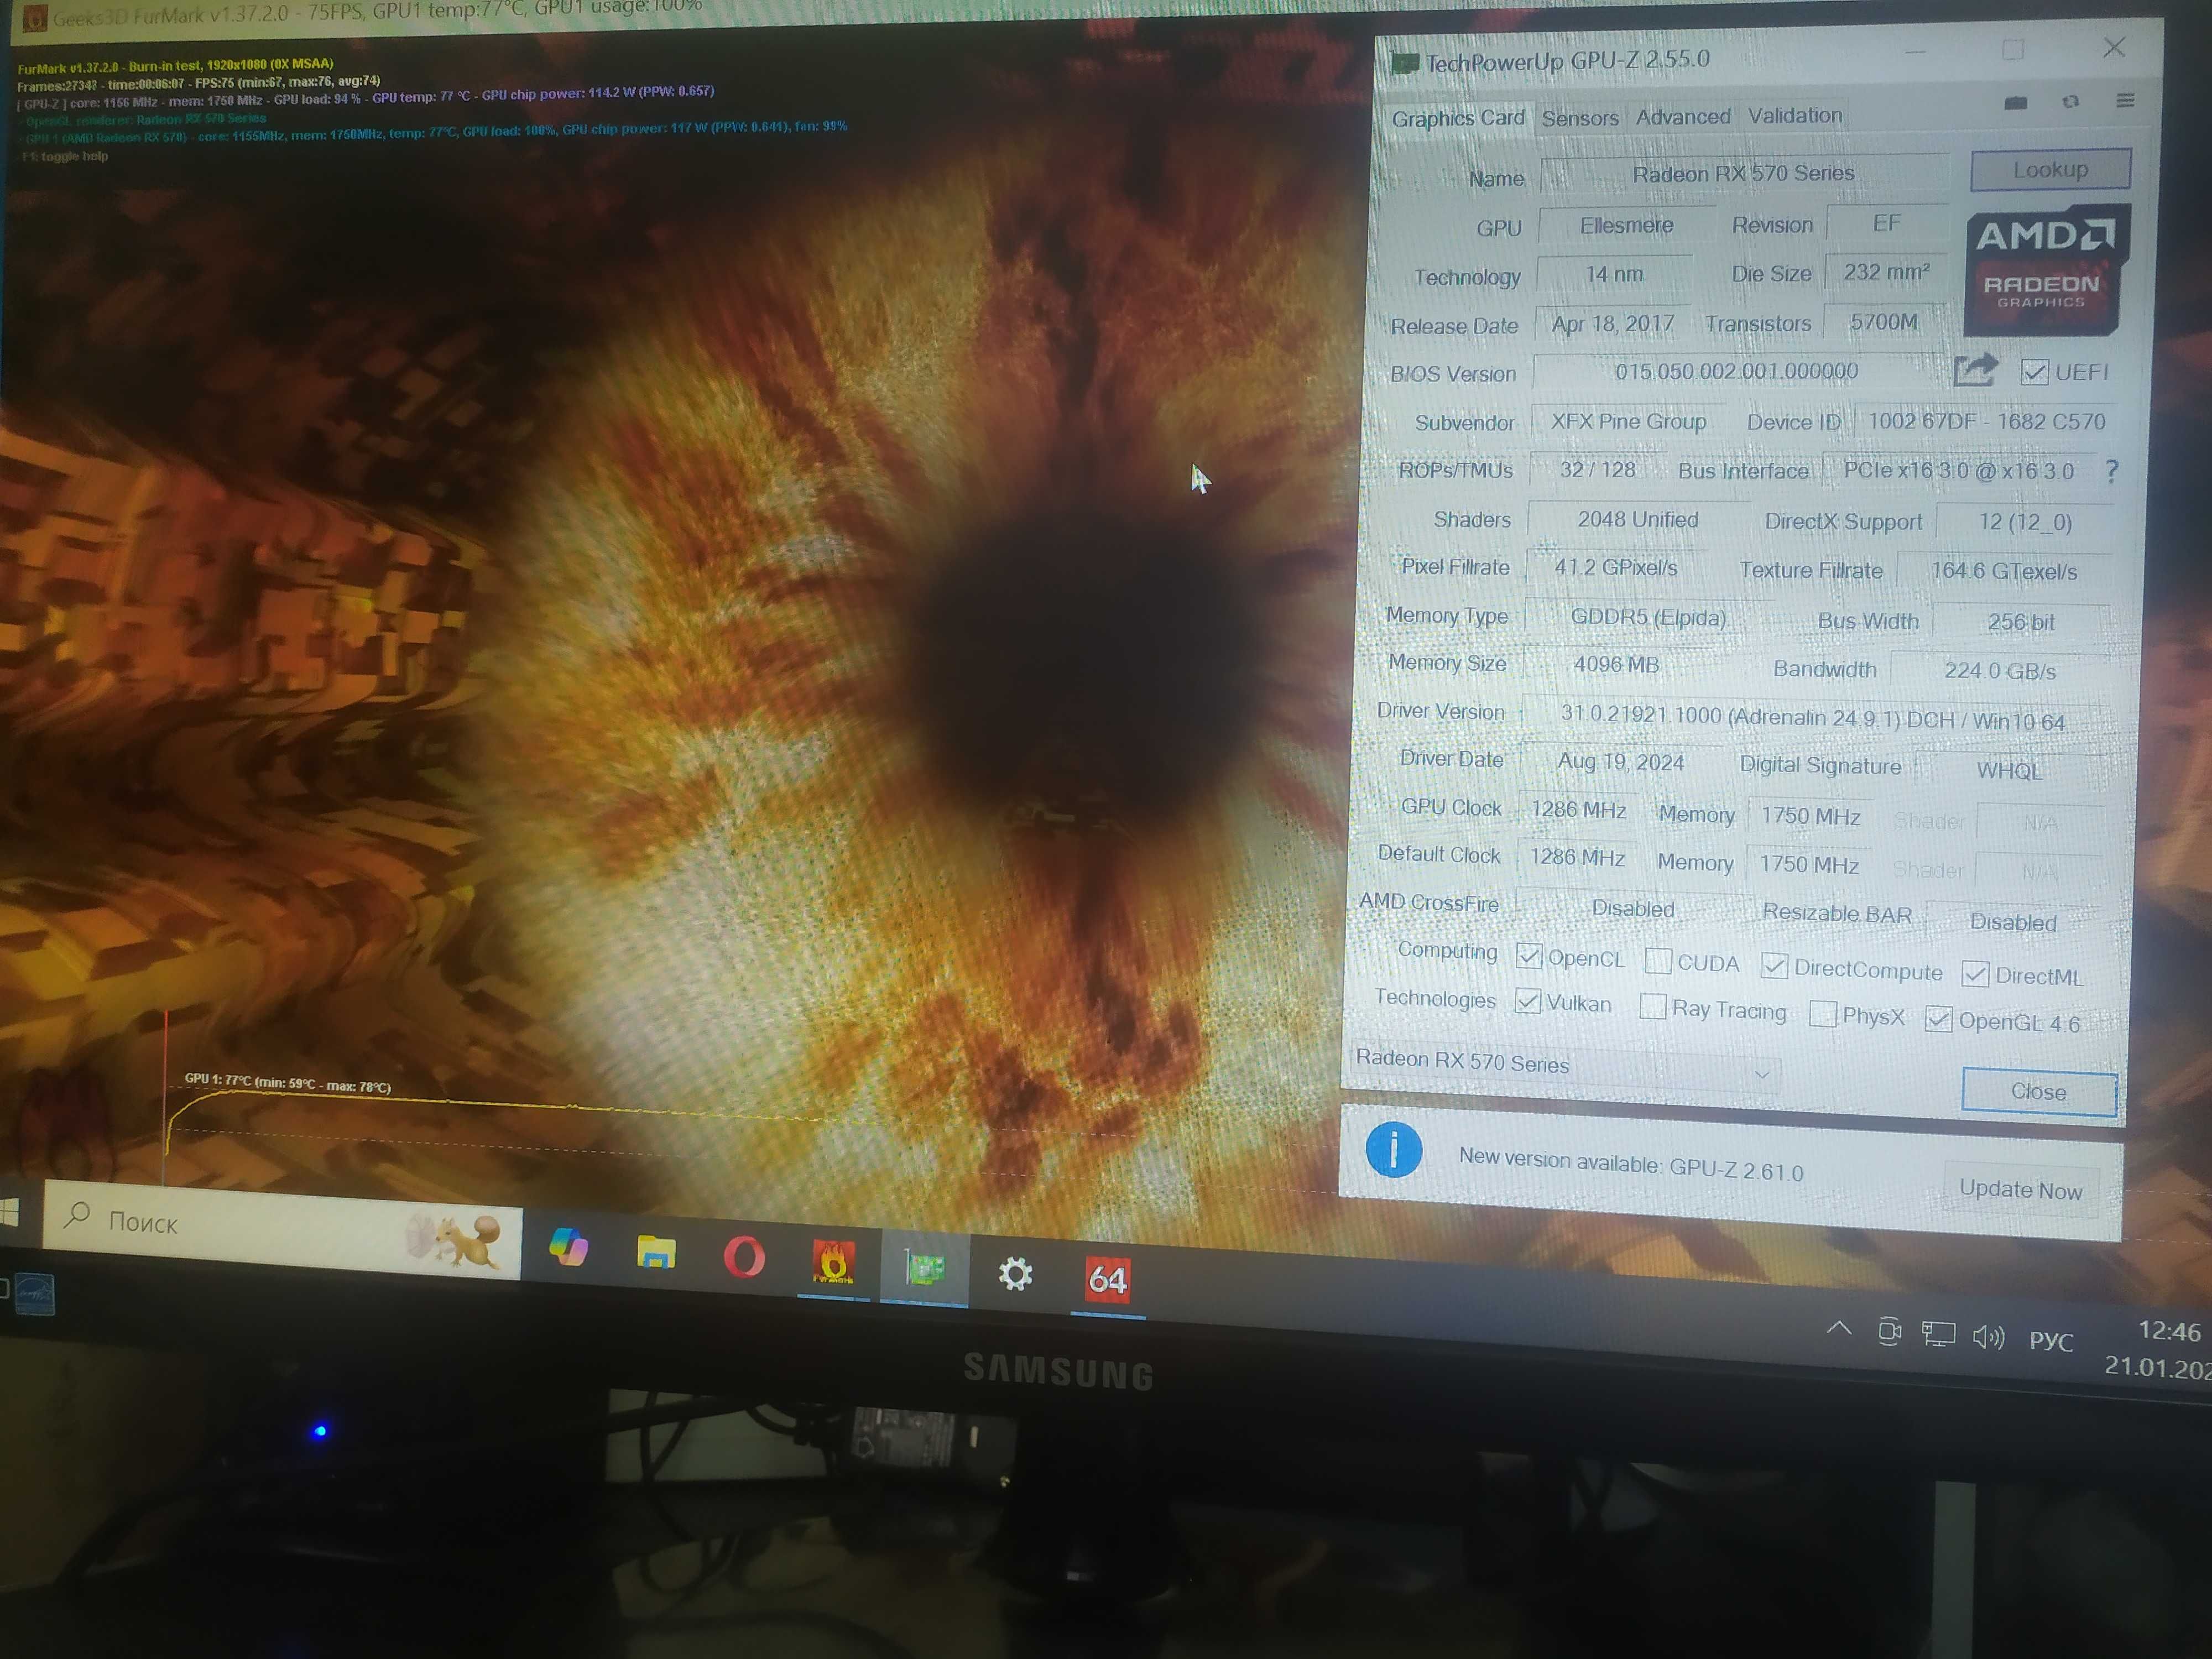Click the Release Date Apr 18, 2017 value
Image resolution: width=2212 pixels, height=1659 pixels.
[1612, 323]
